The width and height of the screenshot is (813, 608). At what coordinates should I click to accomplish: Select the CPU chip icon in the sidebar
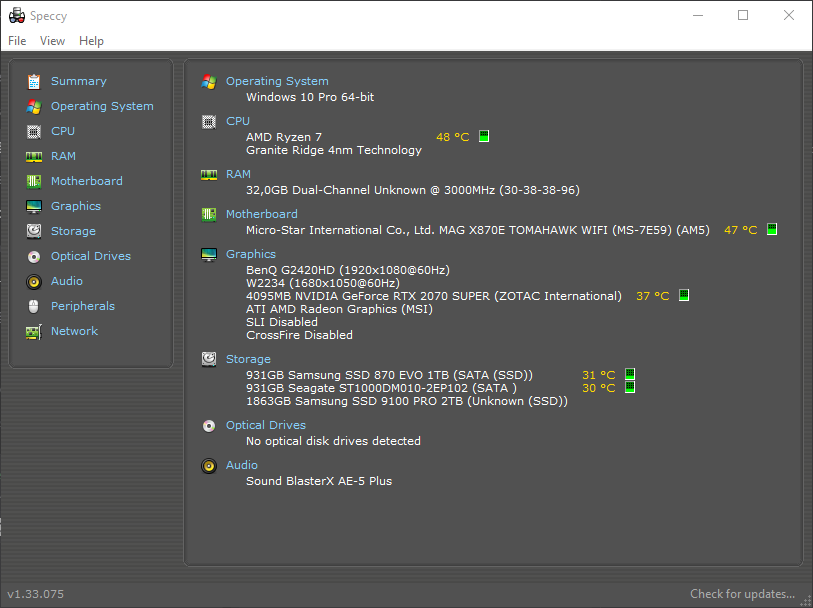click(x=34, y=131)
